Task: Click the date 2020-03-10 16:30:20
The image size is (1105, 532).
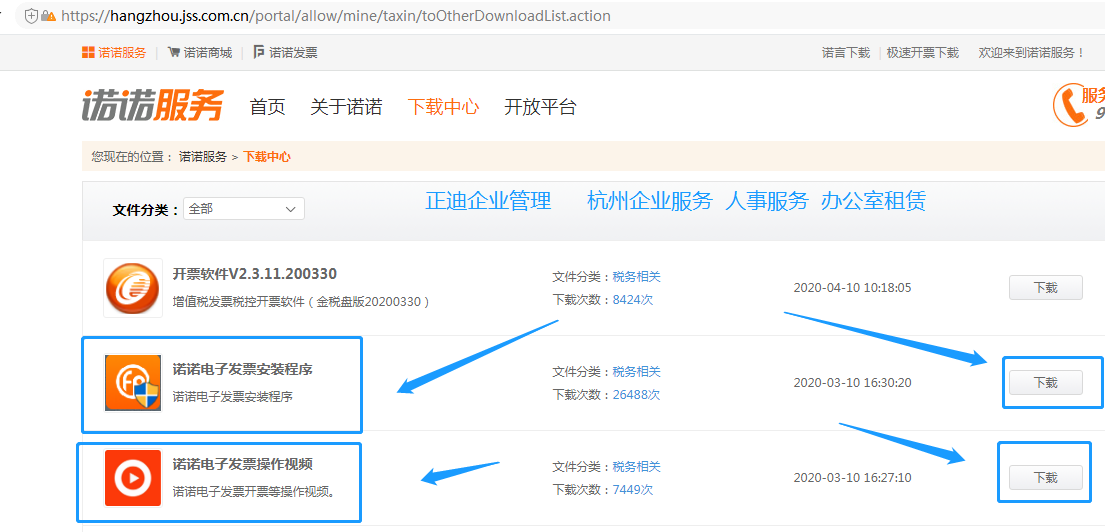Action: (853, 383)
